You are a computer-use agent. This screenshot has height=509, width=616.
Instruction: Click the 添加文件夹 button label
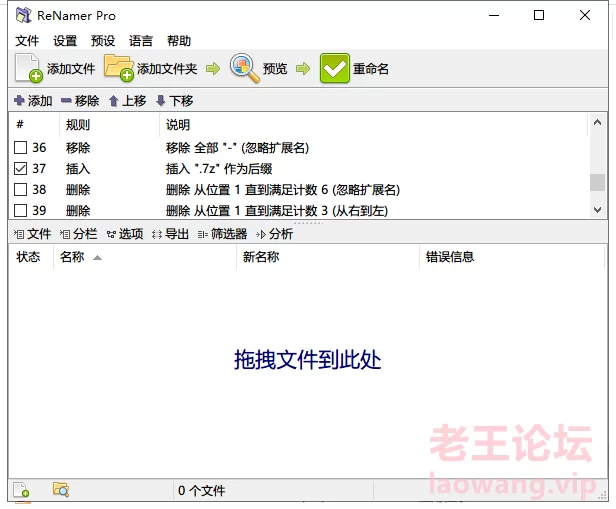[x=167, y=69]
